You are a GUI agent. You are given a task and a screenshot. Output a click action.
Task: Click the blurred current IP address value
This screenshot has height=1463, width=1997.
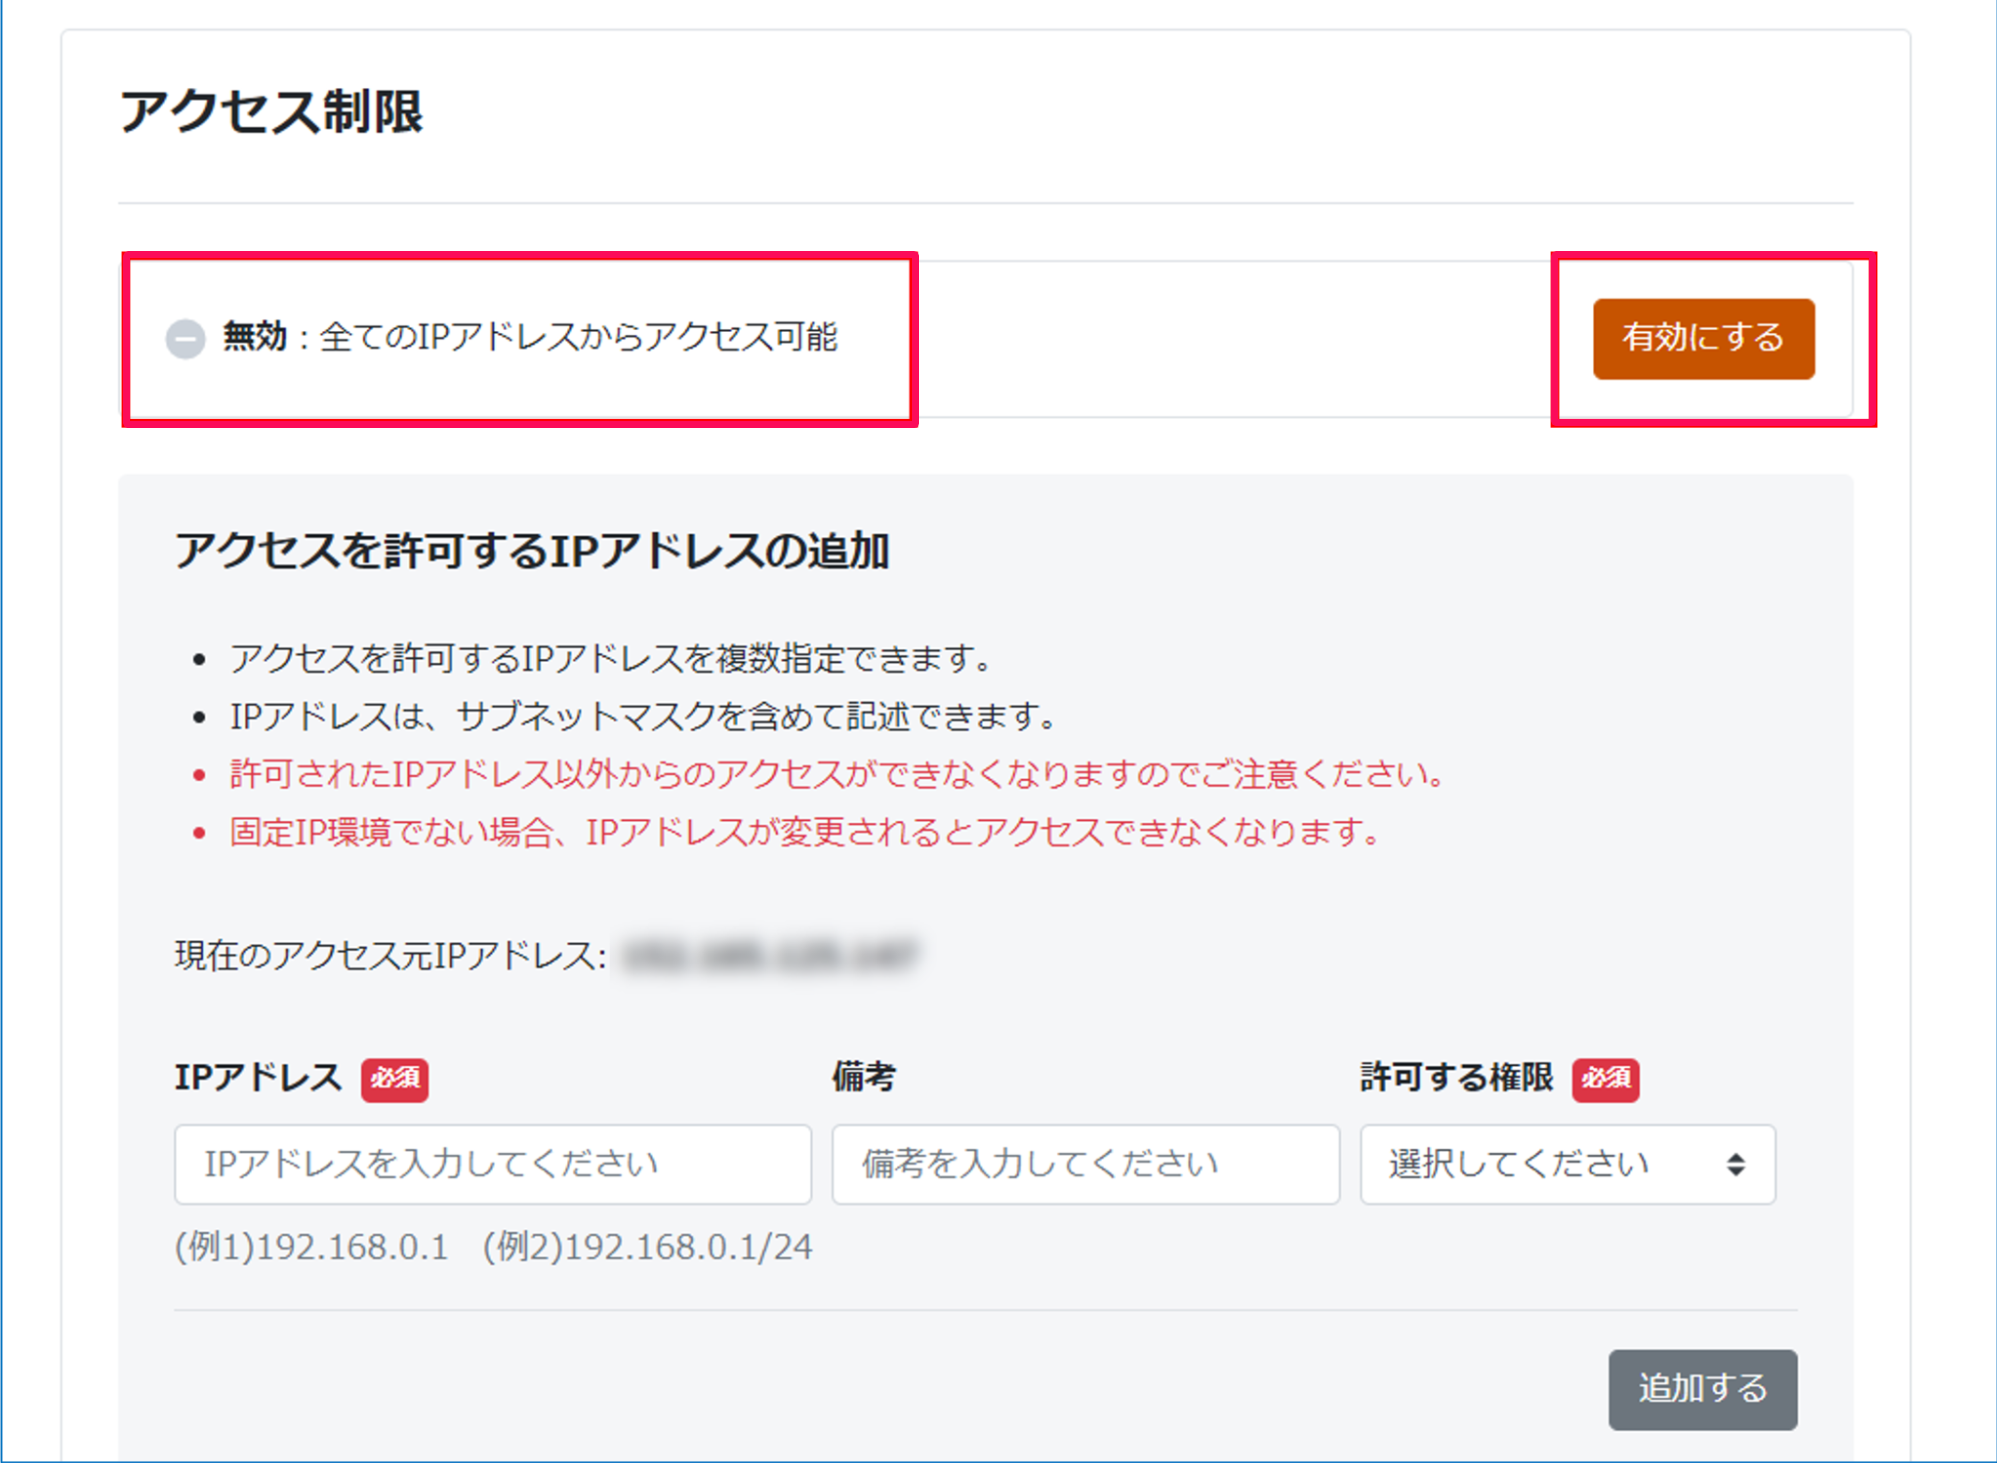(768, 956)
